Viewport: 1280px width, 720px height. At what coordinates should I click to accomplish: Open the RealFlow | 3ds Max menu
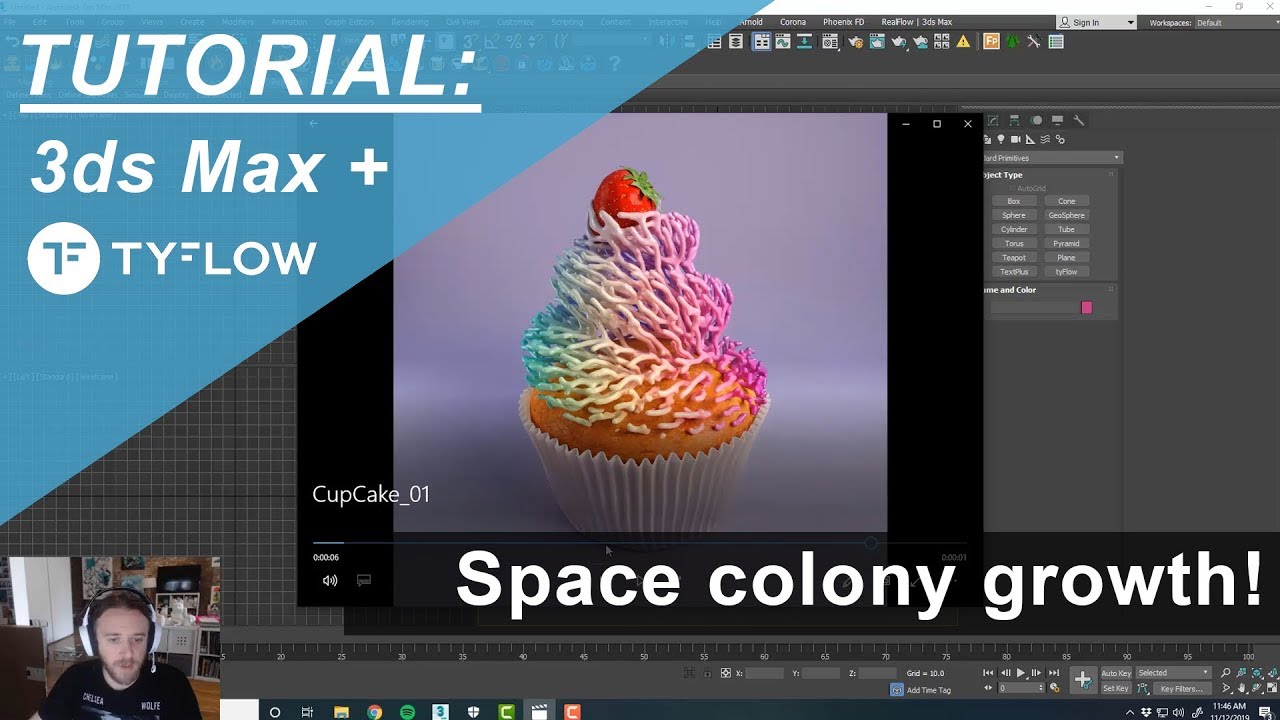coord(916,22)
